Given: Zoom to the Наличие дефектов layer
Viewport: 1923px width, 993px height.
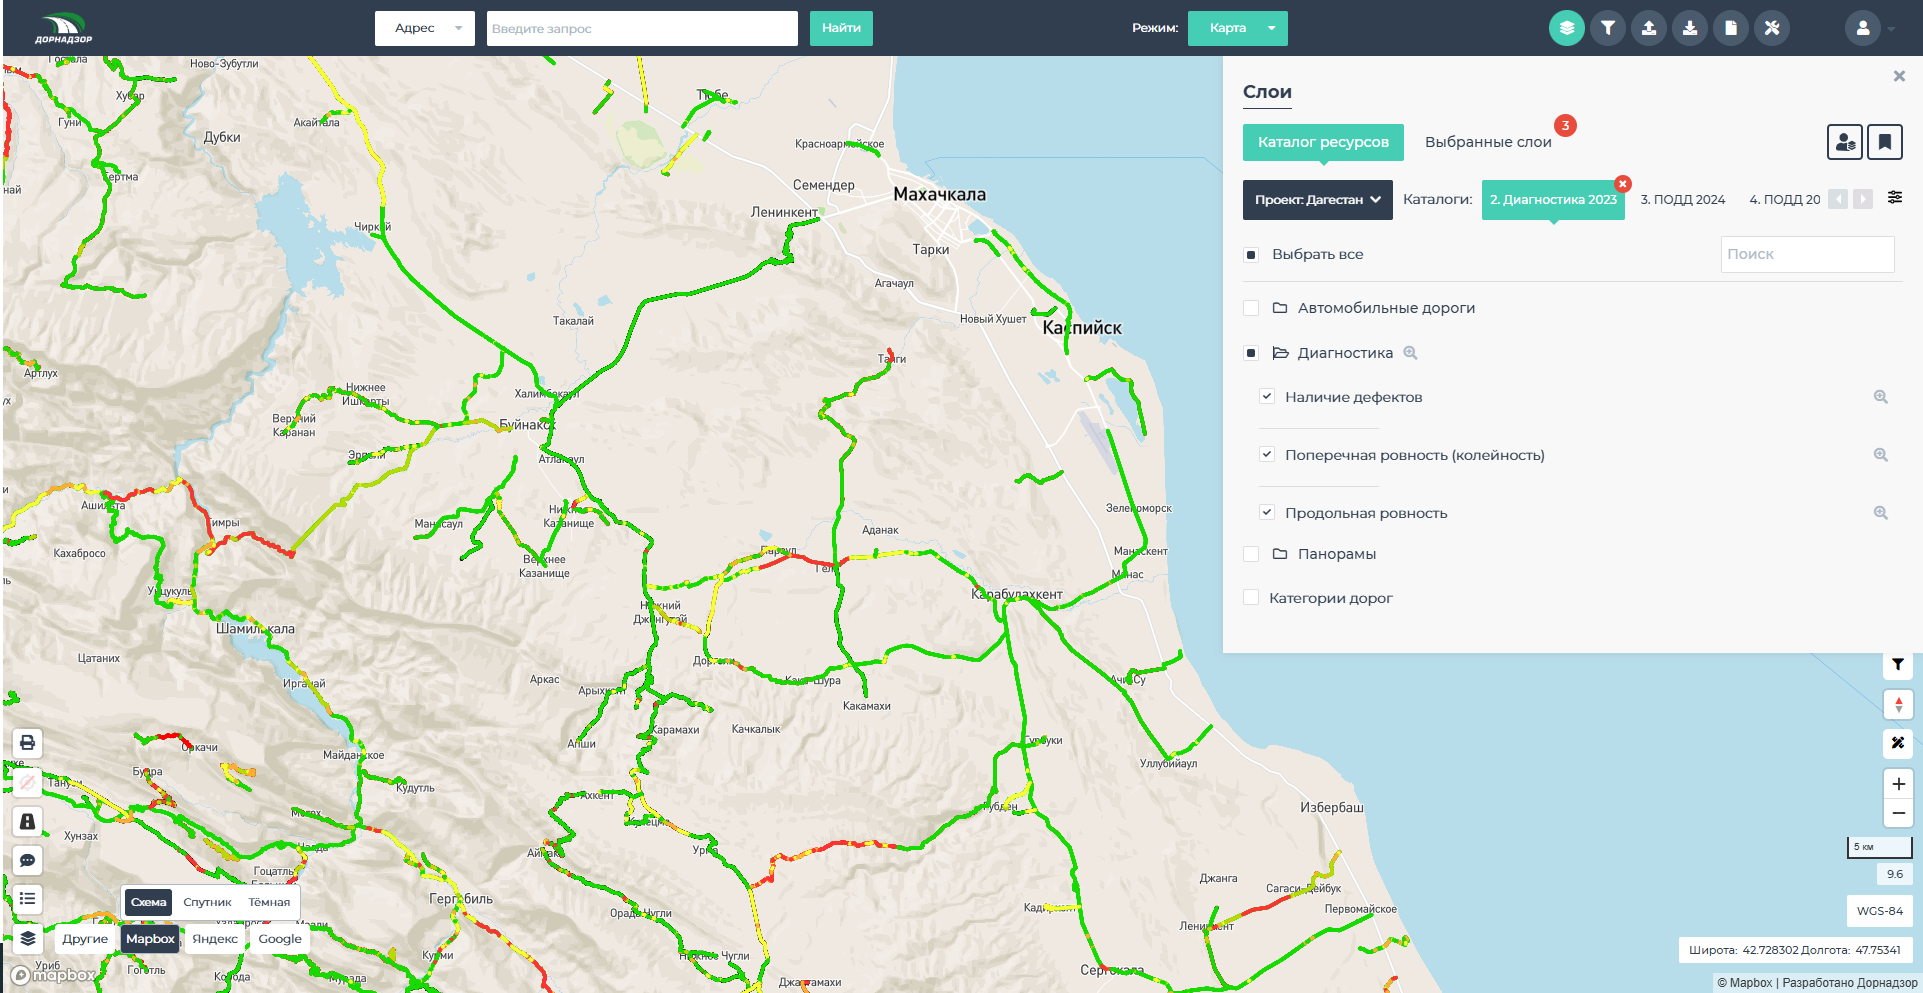Looking at the screenshot, I should (x=1881, y=397).
